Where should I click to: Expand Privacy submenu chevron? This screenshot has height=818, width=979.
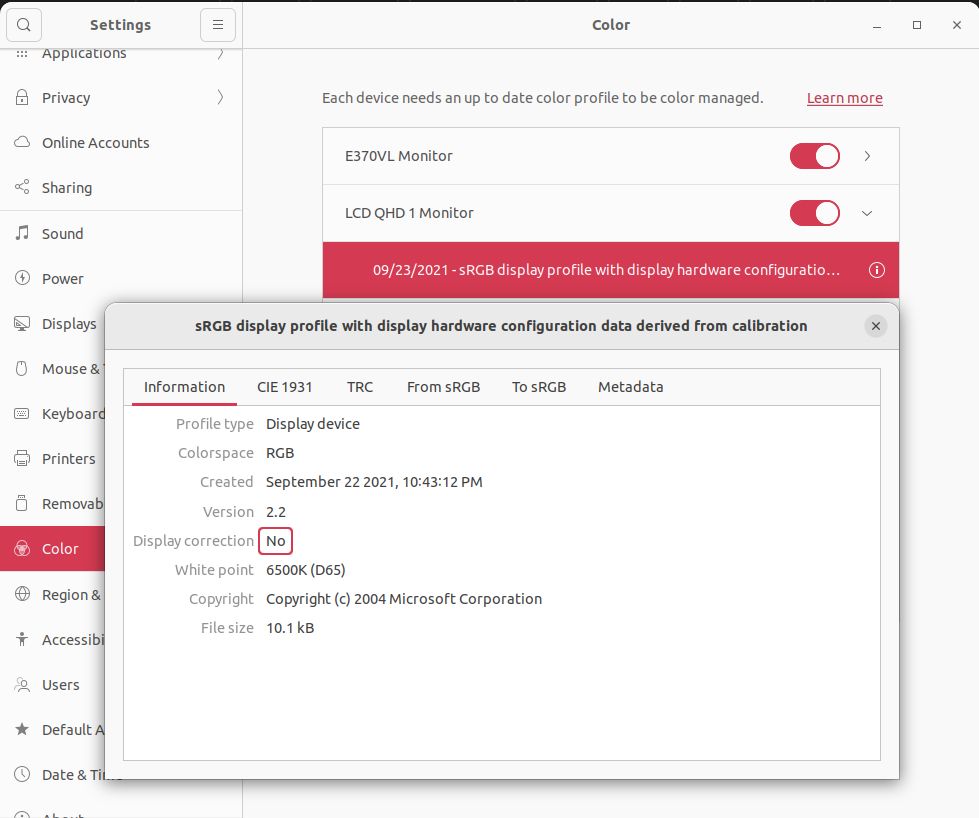pos(220,97)
